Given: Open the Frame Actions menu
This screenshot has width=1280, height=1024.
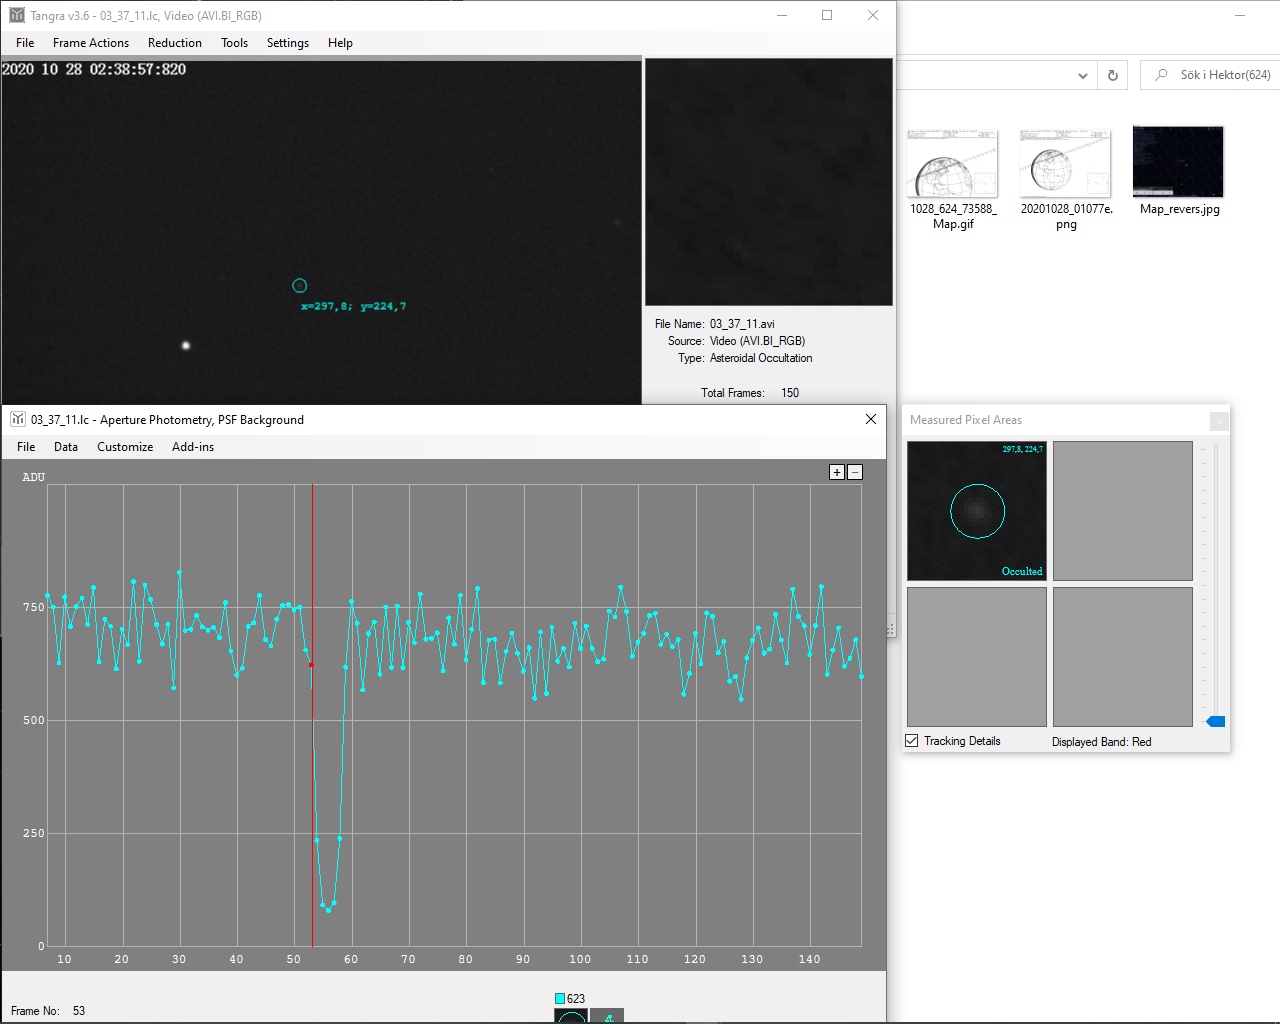Looking at the screenshot, I should click(x=91, y=43).
